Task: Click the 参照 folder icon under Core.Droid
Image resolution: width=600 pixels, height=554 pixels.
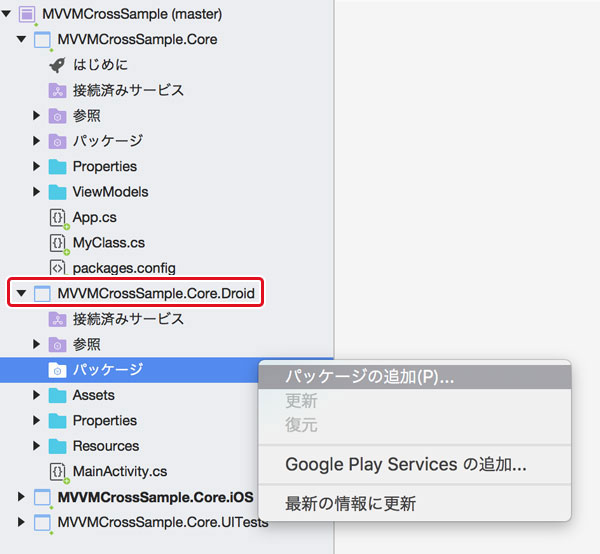Action: coord(57,344)
